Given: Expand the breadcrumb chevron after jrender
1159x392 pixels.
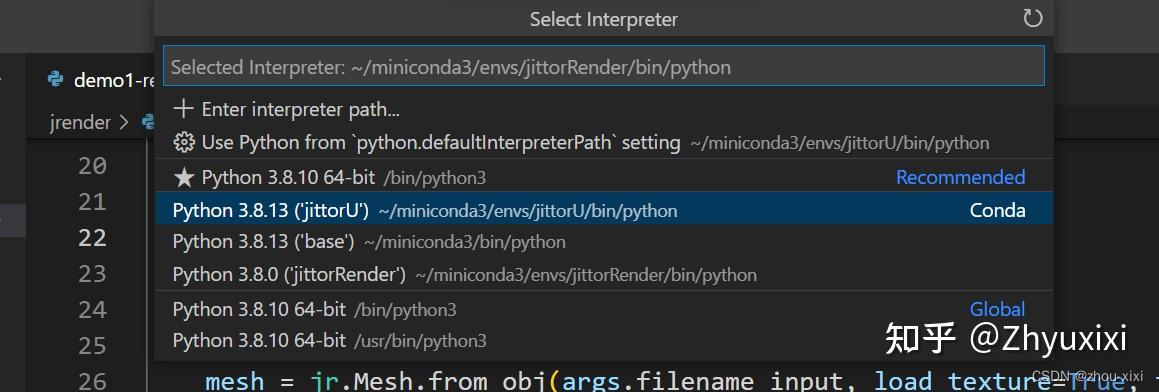Looking at the screenshot, I should click(x=125, y=122).
